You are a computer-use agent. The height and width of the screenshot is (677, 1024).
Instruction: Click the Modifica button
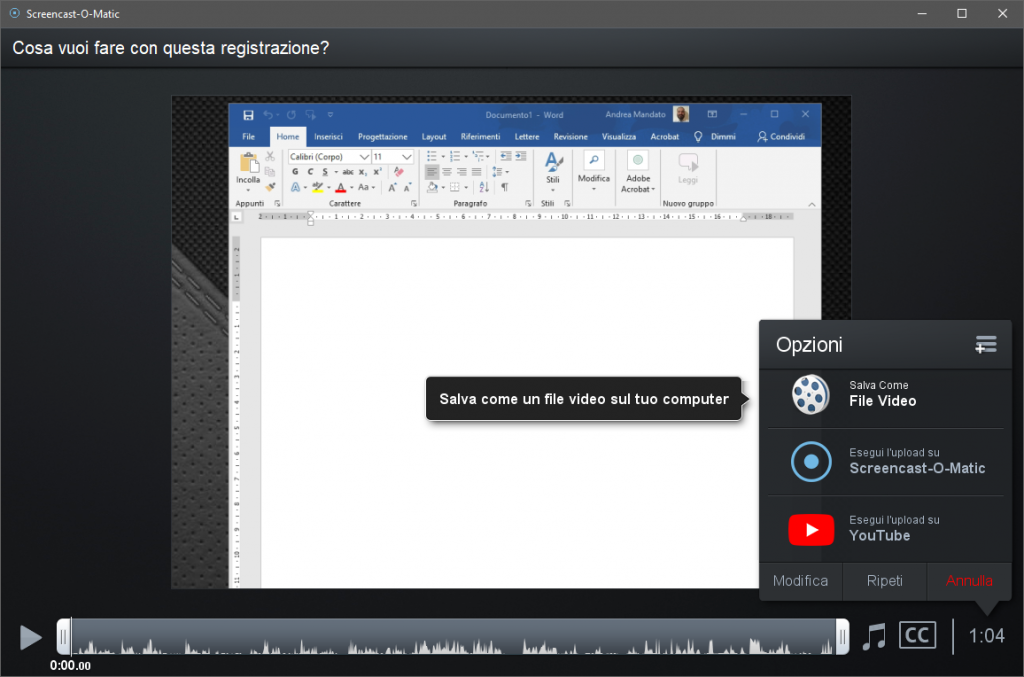click(x=801, y=580)
